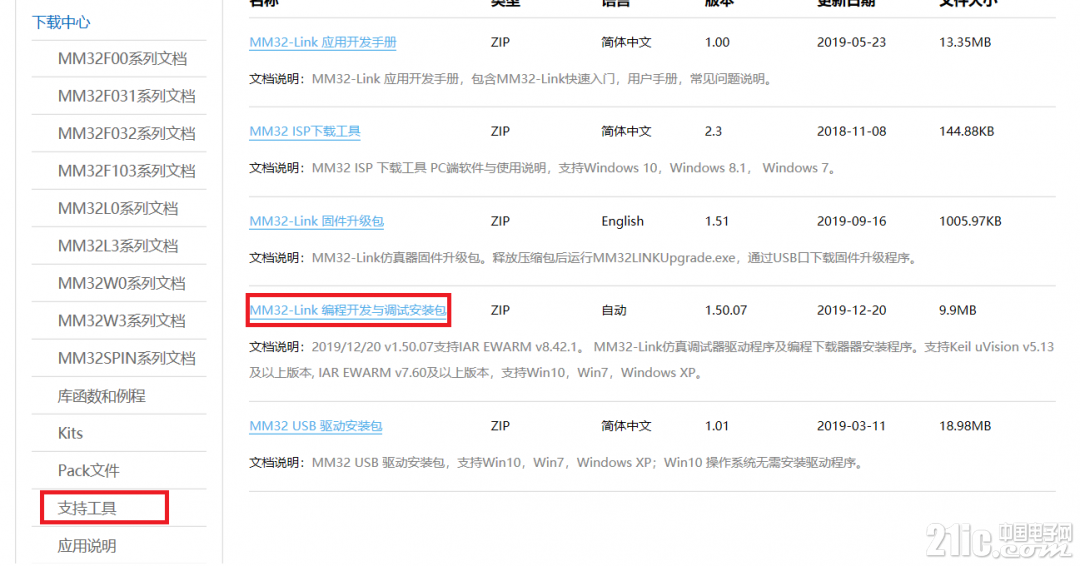The height and width of the screenshot is (566, 1080).
Task: Click file size 13.35MB
Action: tap(965, 42)
